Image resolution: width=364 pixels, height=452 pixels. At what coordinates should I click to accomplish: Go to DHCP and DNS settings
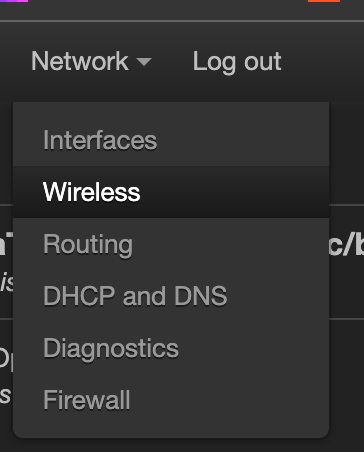click(x=171, y=296)
